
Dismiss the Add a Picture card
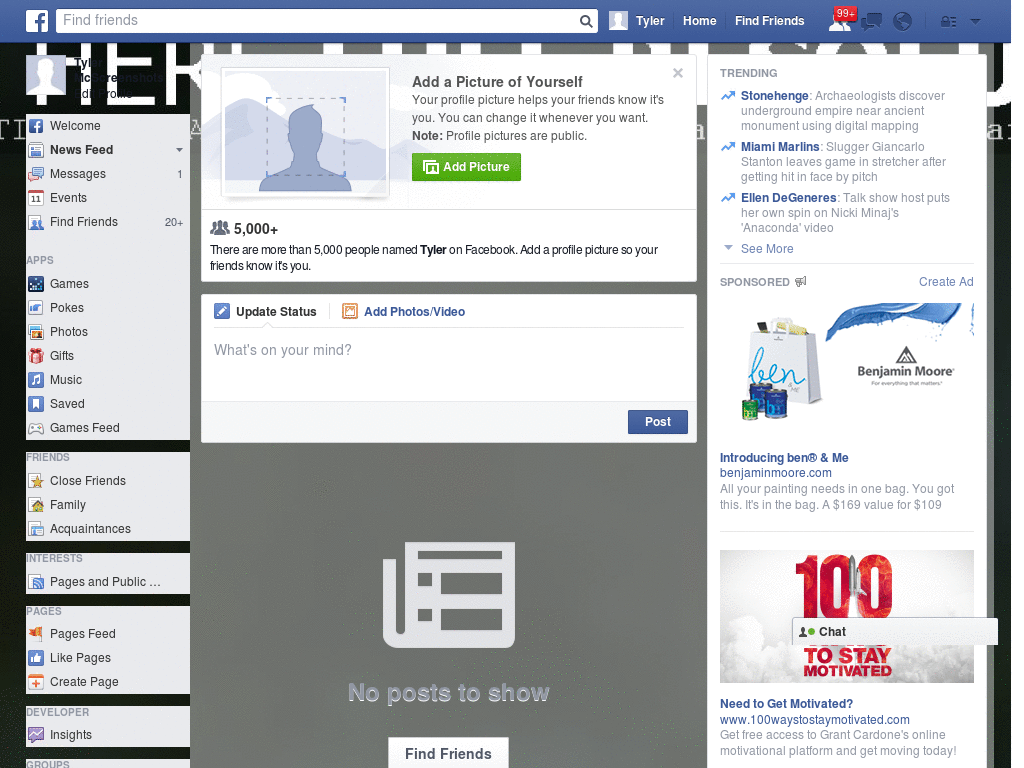coord(678,73)
